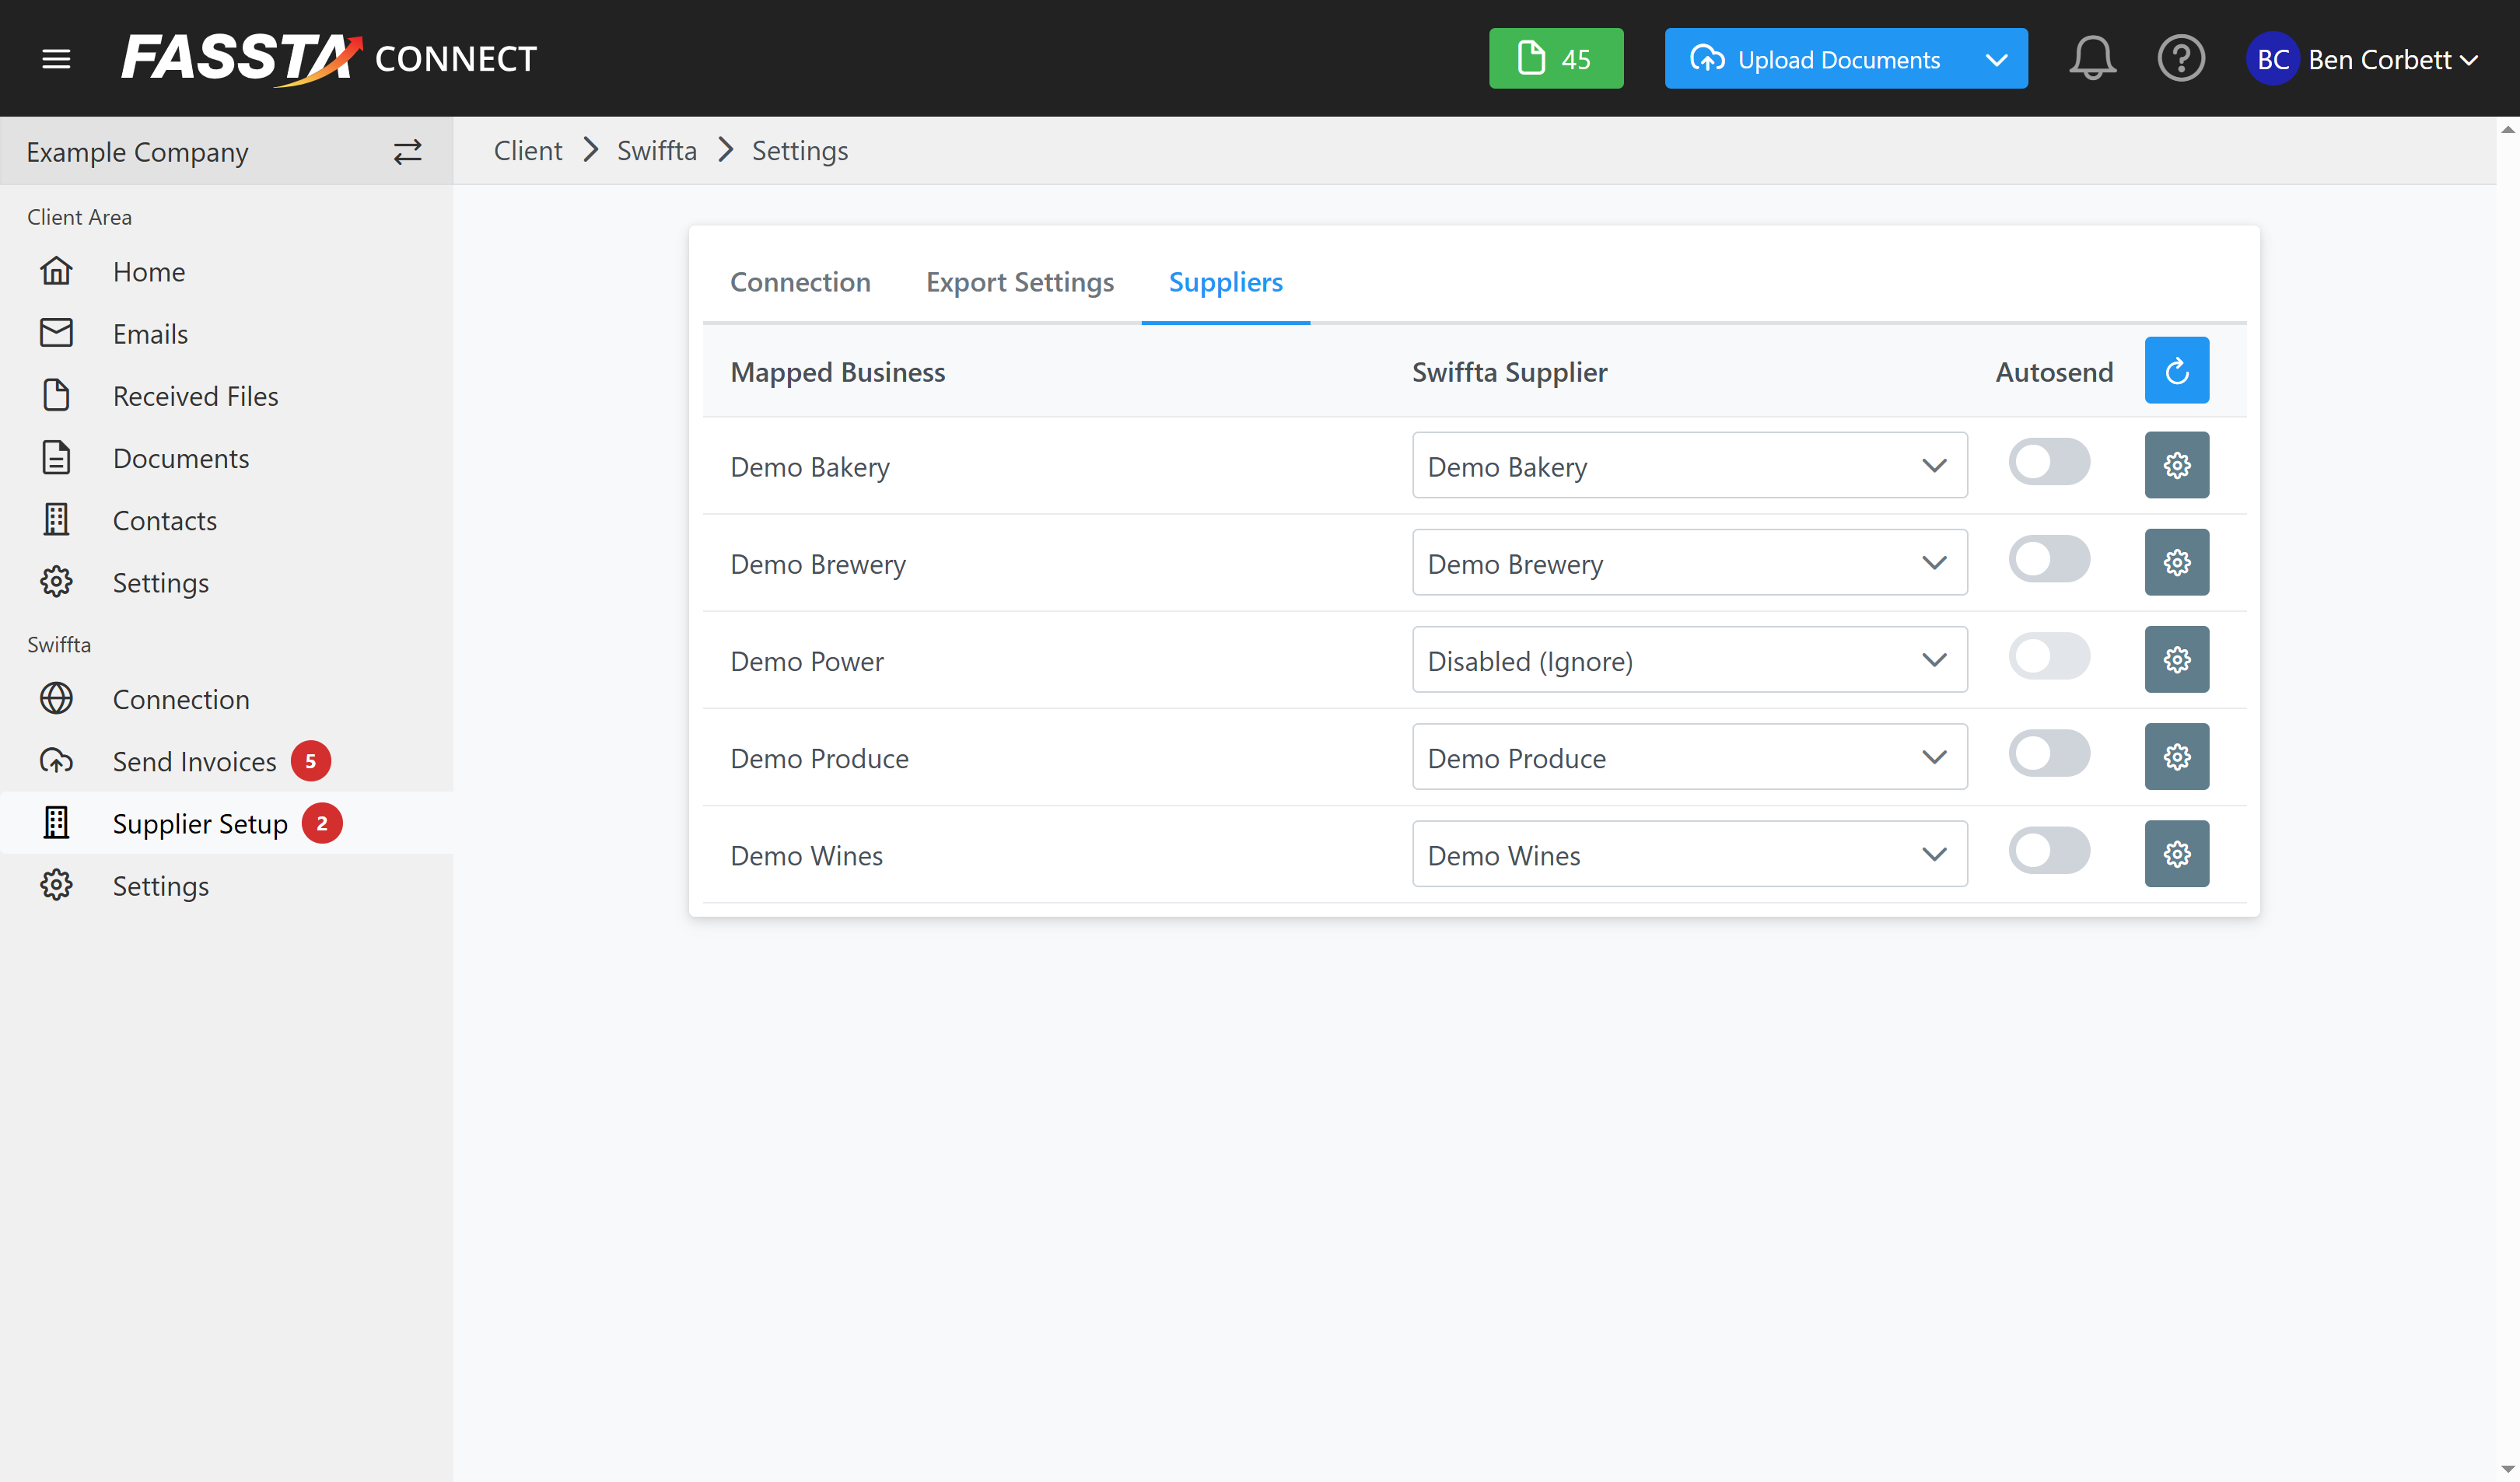Click the switch company arrows icon
This screenshot has width=2520, height=1482.
tap(407, 152)
